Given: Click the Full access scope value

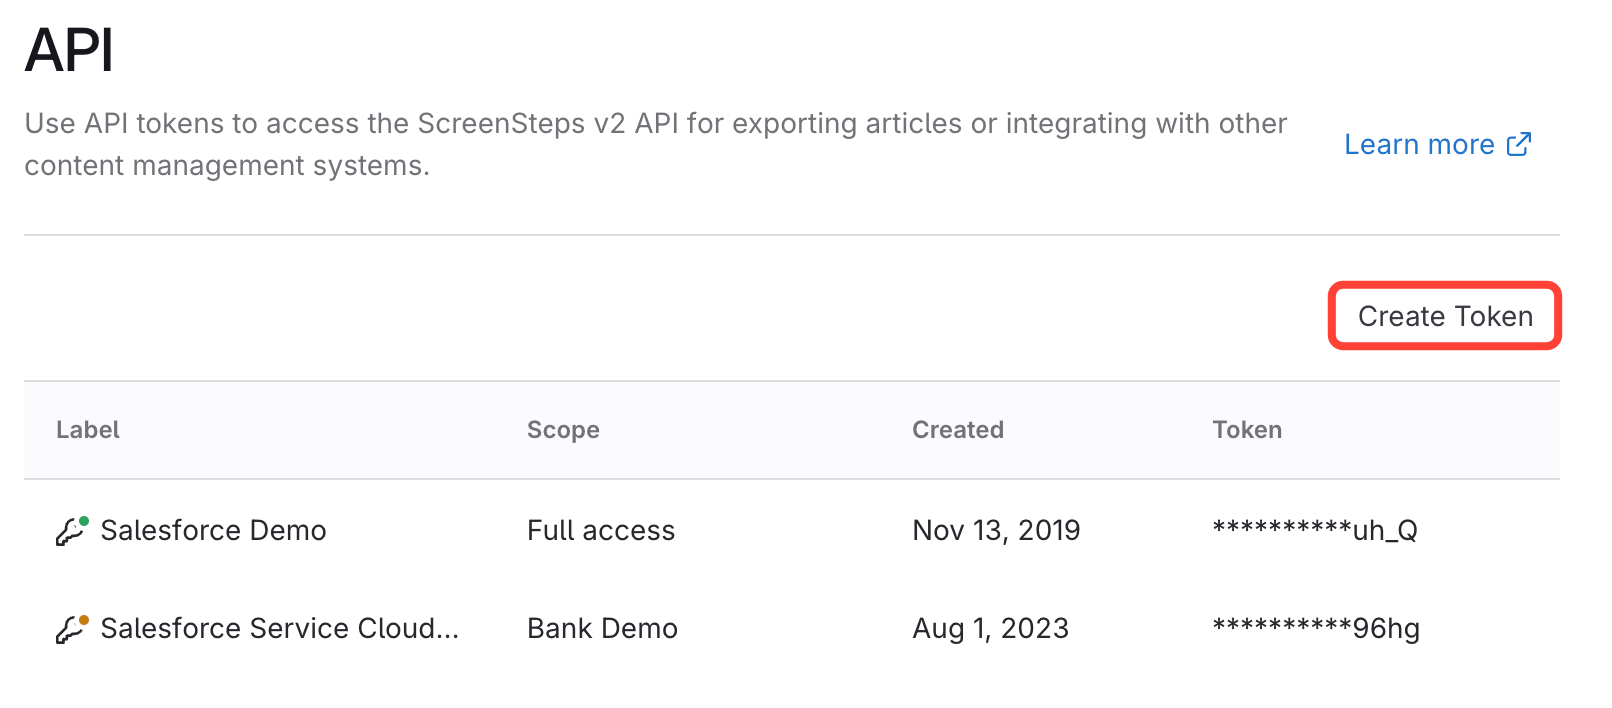Looking at the screenshot, I should (601, 530).
